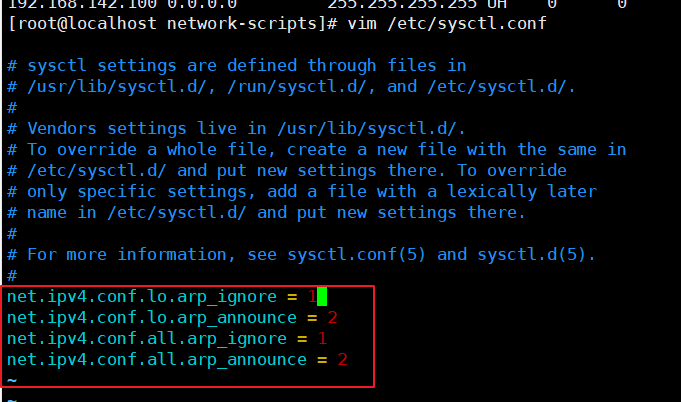Image resolution: width=681 pixels, height=402 pixels.
Task: Click the green cursor block after arp_ignore
Action: 322,297
